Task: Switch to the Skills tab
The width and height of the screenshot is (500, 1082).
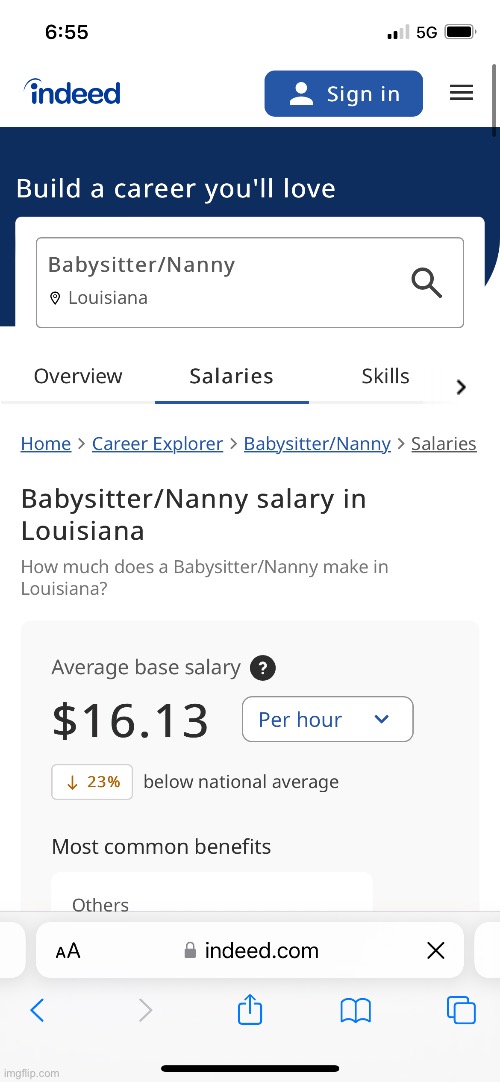Action: coord(386,376)
